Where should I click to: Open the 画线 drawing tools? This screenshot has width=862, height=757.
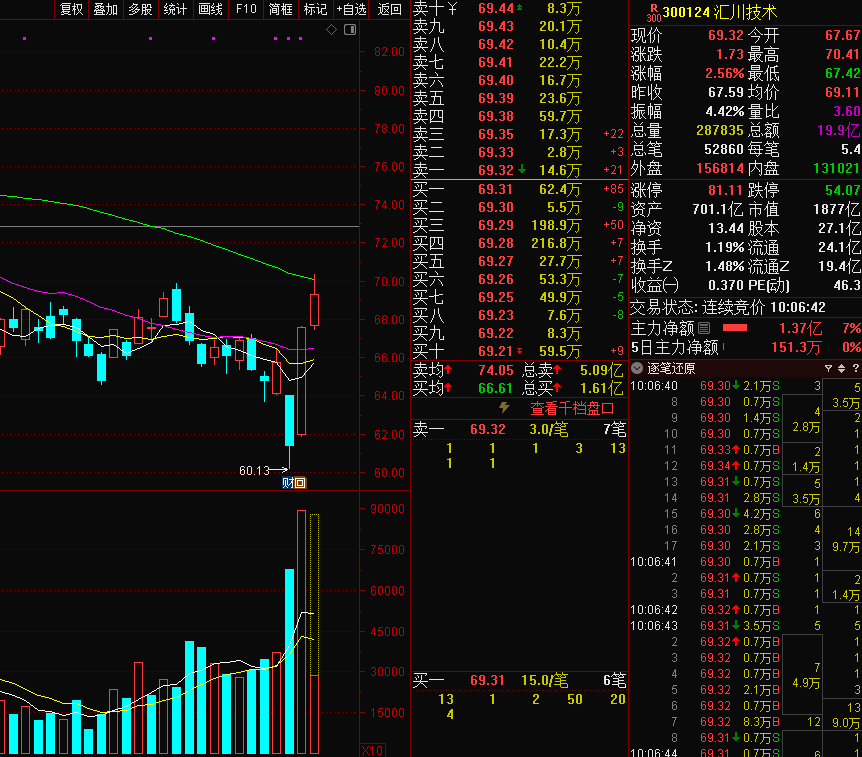tap(210, 9)
